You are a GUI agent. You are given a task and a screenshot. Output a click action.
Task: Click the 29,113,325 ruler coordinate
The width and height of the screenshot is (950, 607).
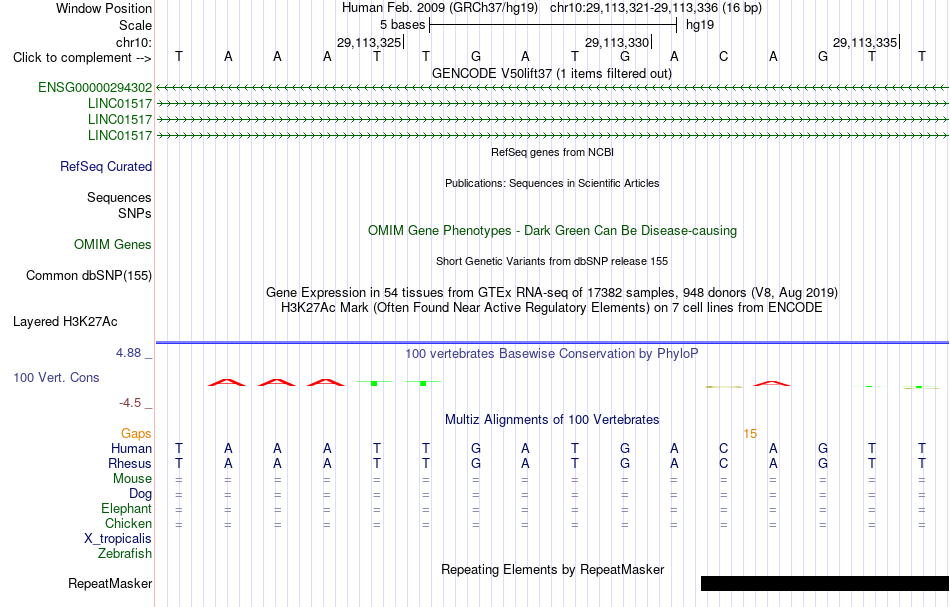tap(369, 42)
